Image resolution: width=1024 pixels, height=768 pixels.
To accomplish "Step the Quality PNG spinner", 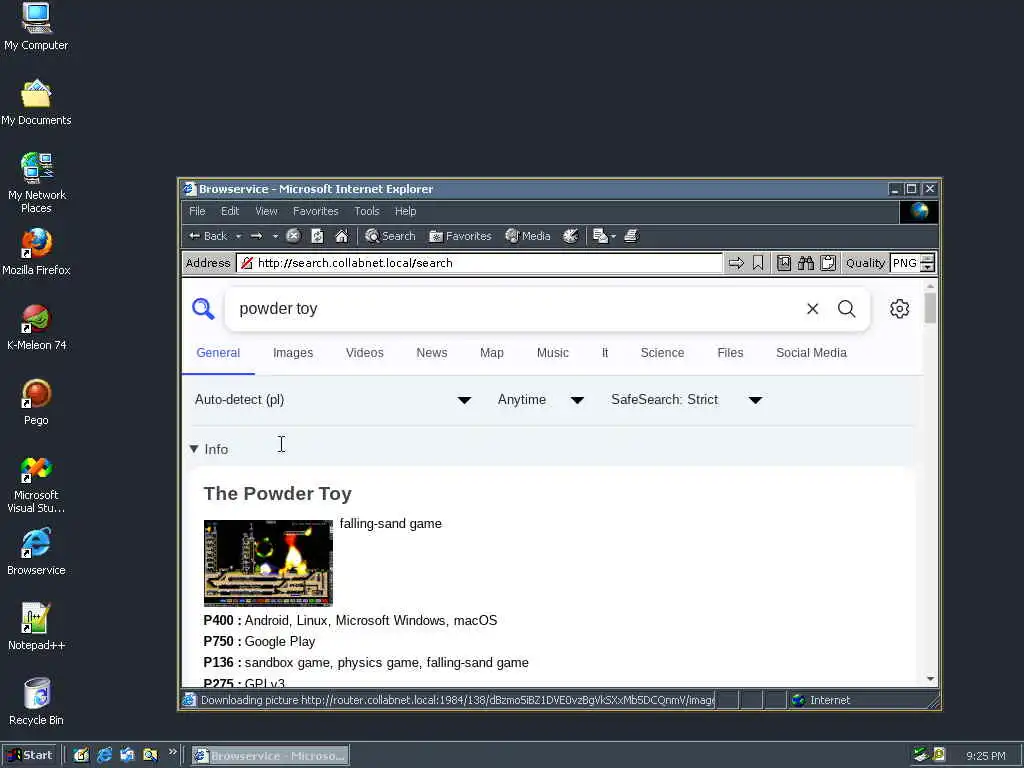I will (927, 263).
